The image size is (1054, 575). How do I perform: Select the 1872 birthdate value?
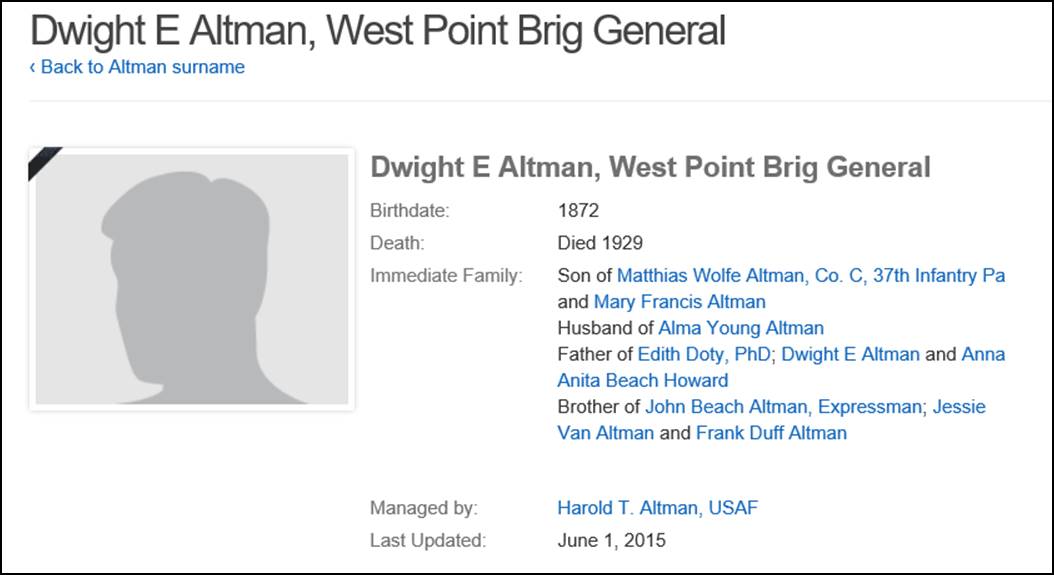[x=578, y=210]
